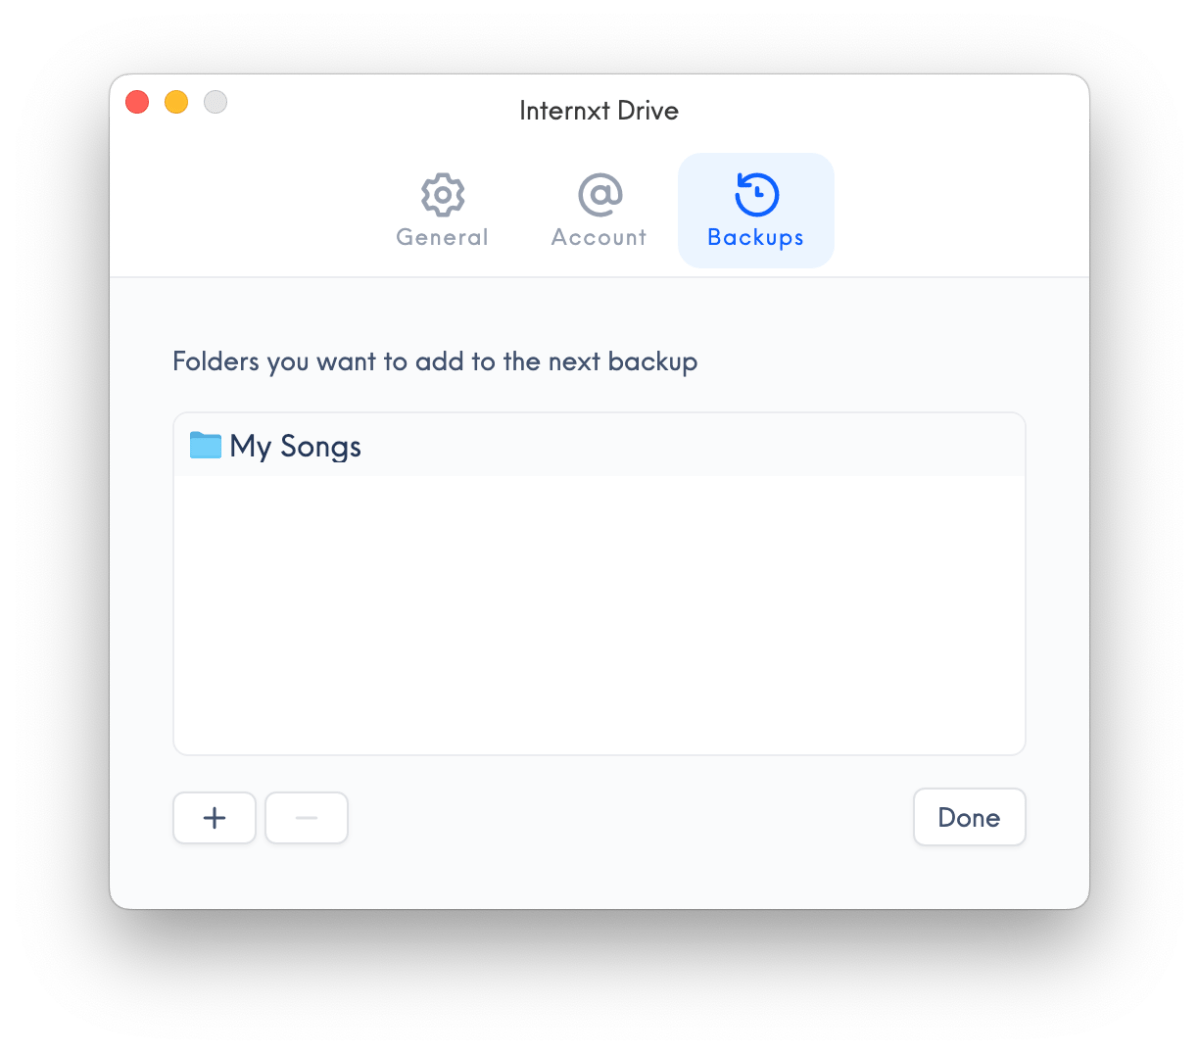Add a backup folder with plus button
The height and width of the screenshot is (1054, 1199).
pos(215,818)
